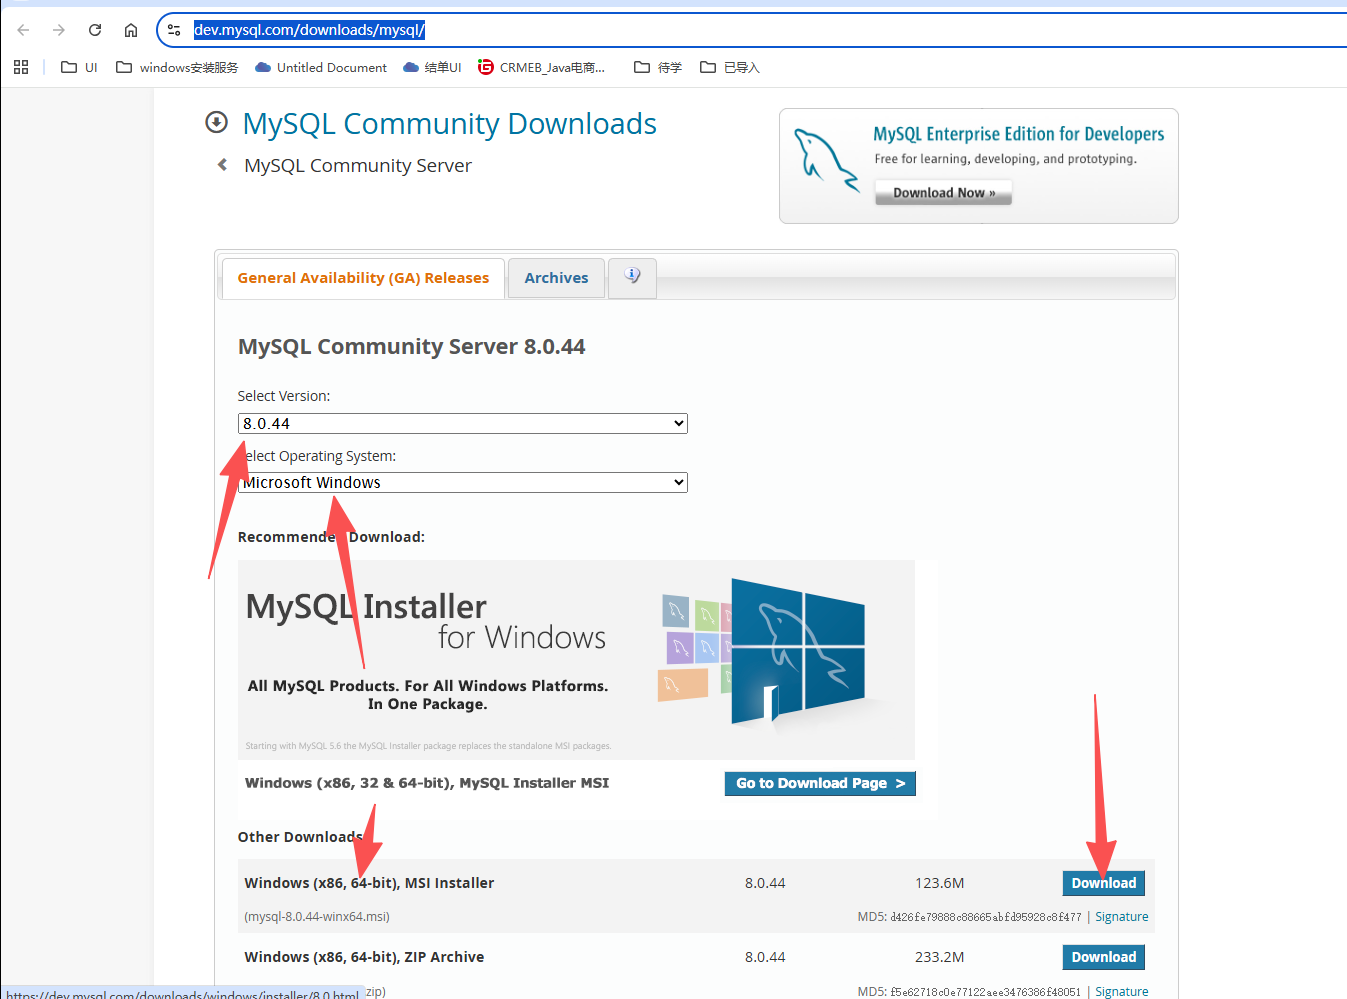Click the MySQL Community Server breadcrumb text
The width and height of the screenshot is (1347, 999).
358,166
